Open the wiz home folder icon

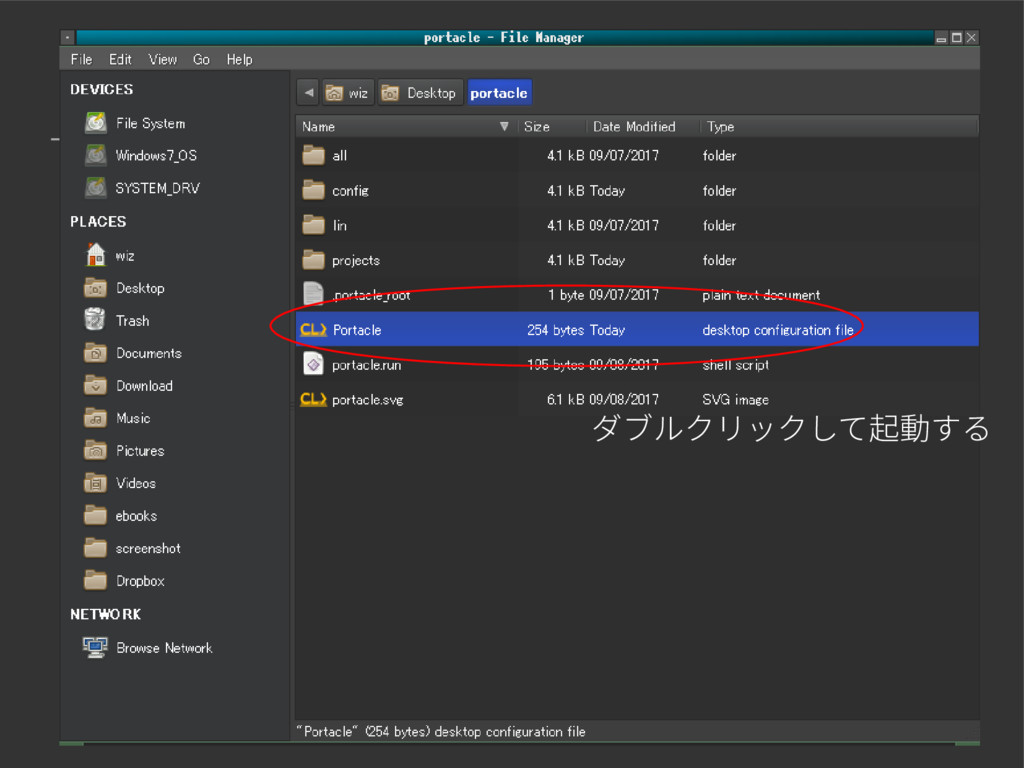pyautogui.click(x=96, y=255)
